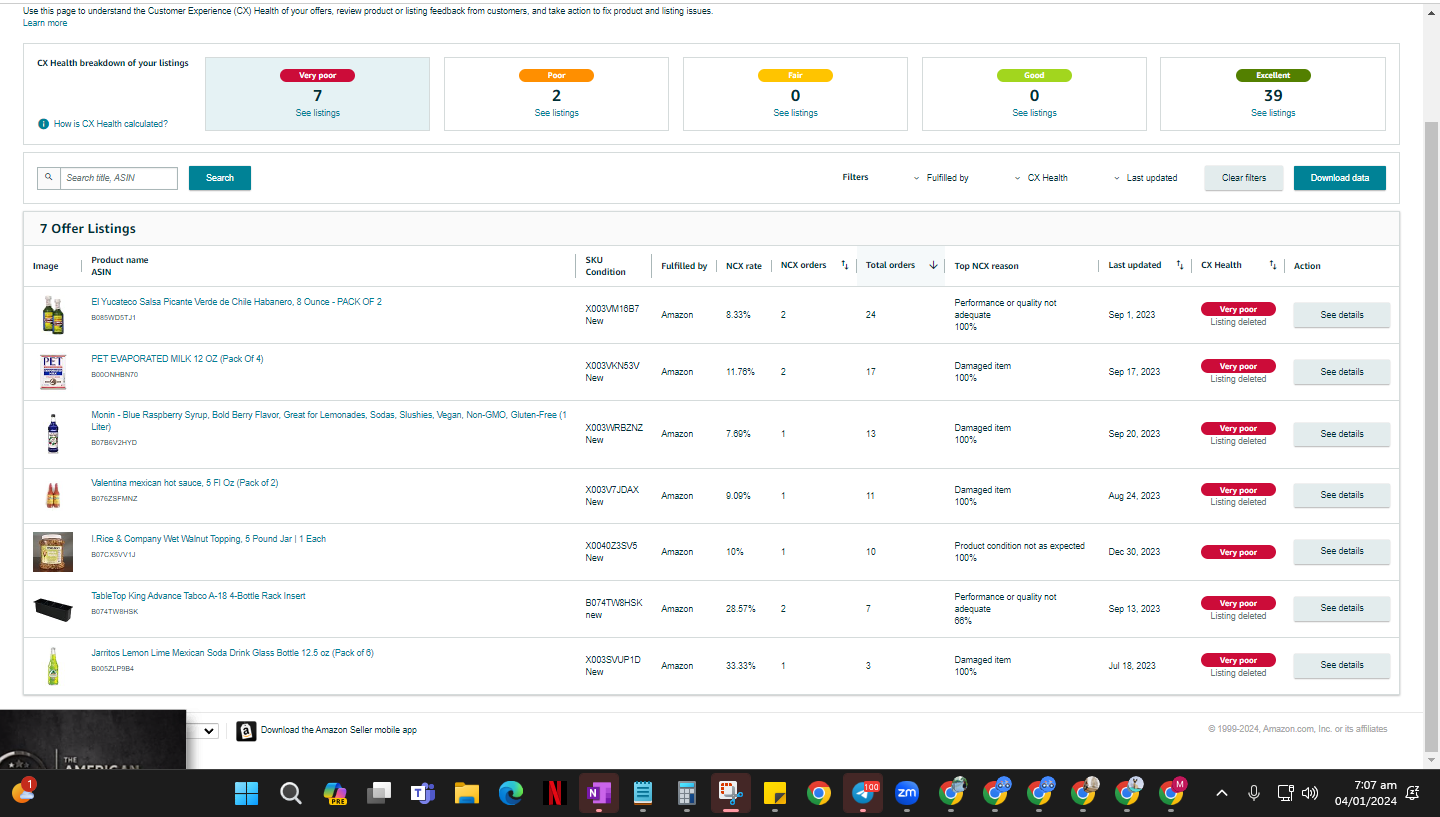This screenshot has width=1440, height=817.
Task: See details for TableTop King Rack Insert
Action: [1341, 608]
